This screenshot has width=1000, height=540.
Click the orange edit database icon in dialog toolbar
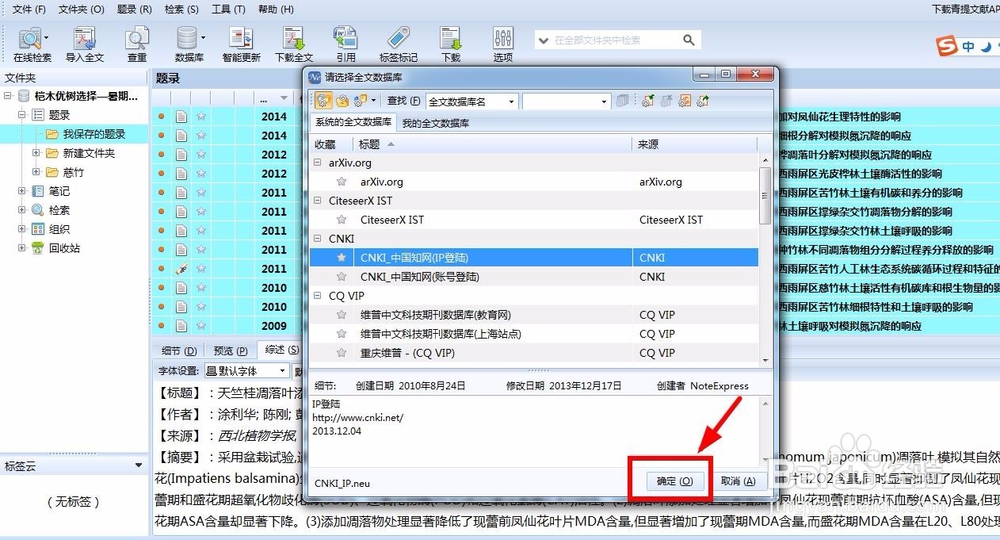click(685, 101)
